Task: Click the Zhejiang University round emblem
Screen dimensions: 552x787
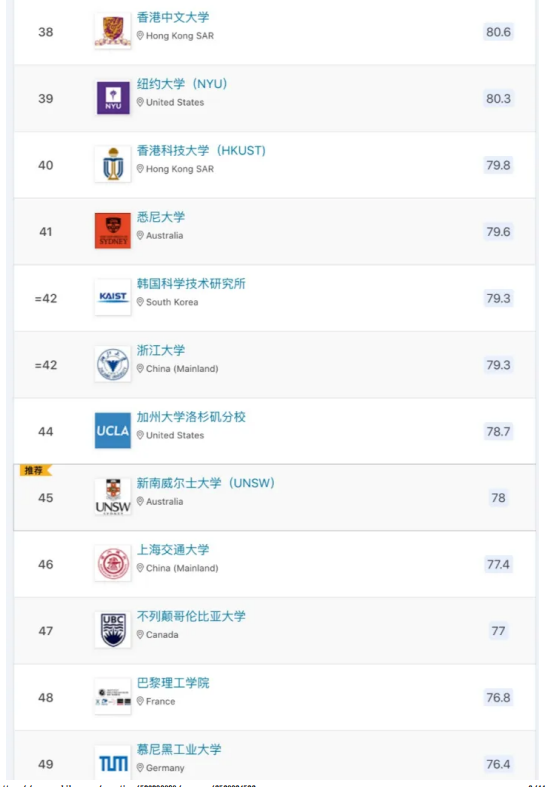Action: pyautogui.click(x=113, y=364)
